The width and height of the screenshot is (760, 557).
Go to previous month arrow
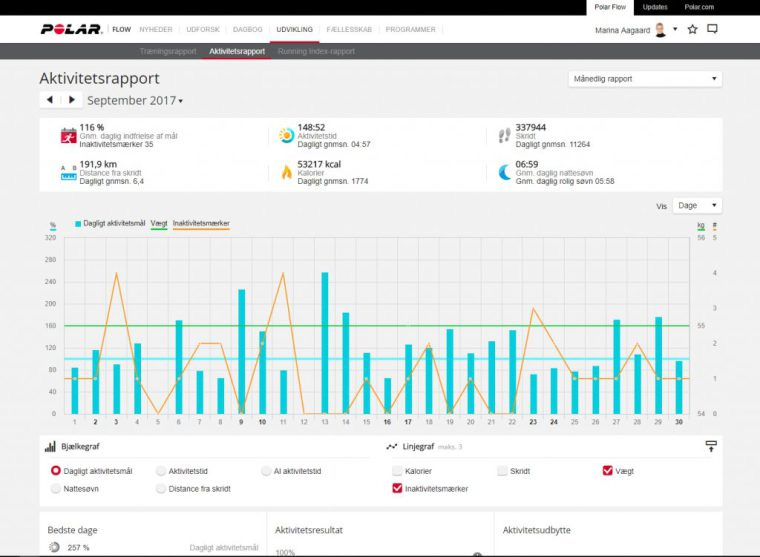[49, 100]
